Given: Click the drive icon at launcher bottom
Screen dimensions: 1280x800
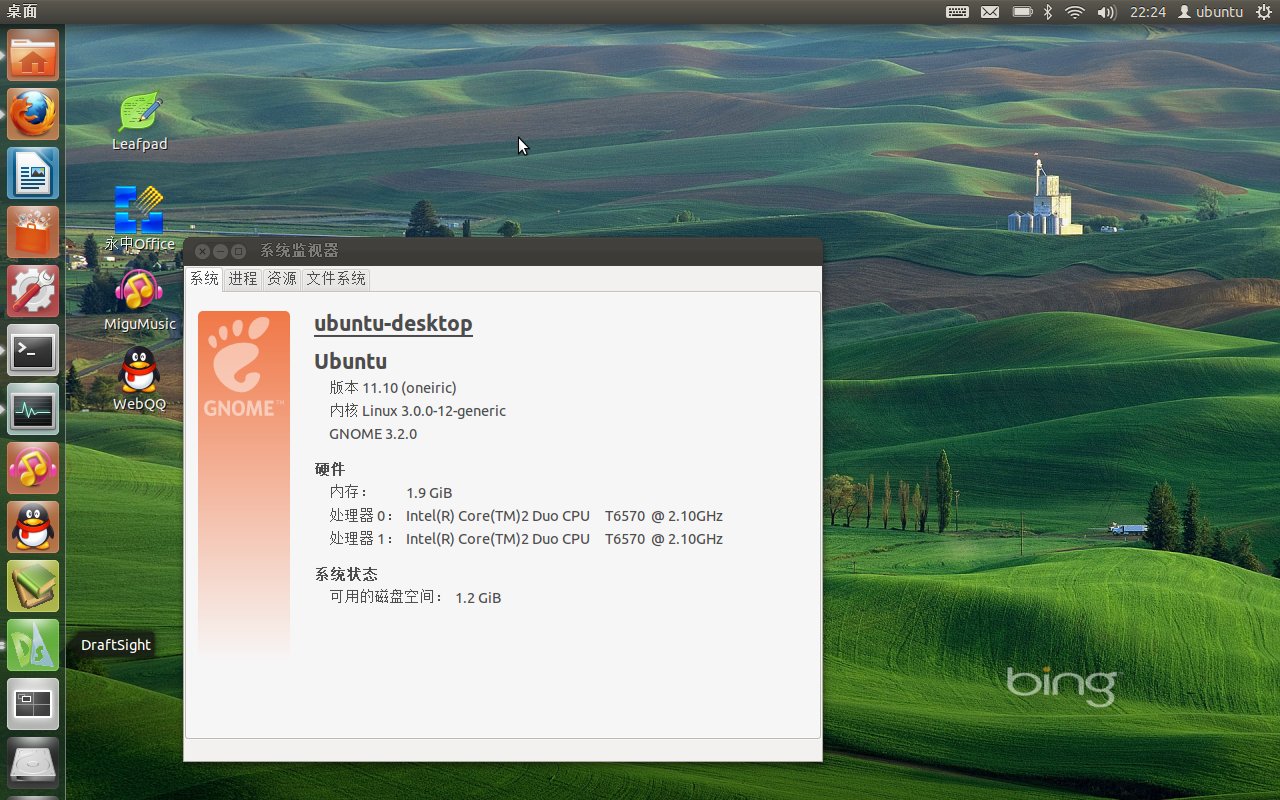Looking at the screenshot, I should (33, 763).
